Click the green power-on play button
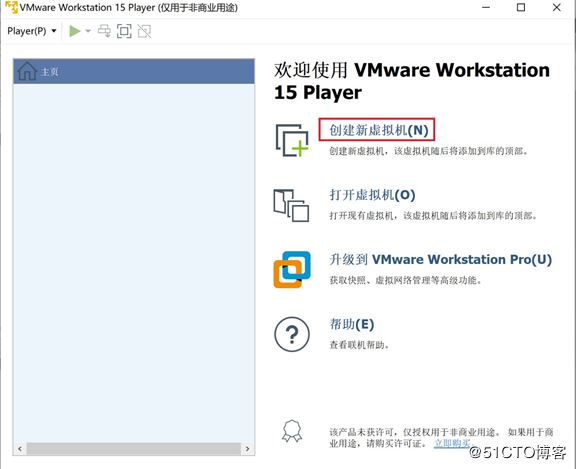 (x=75, y=31)
